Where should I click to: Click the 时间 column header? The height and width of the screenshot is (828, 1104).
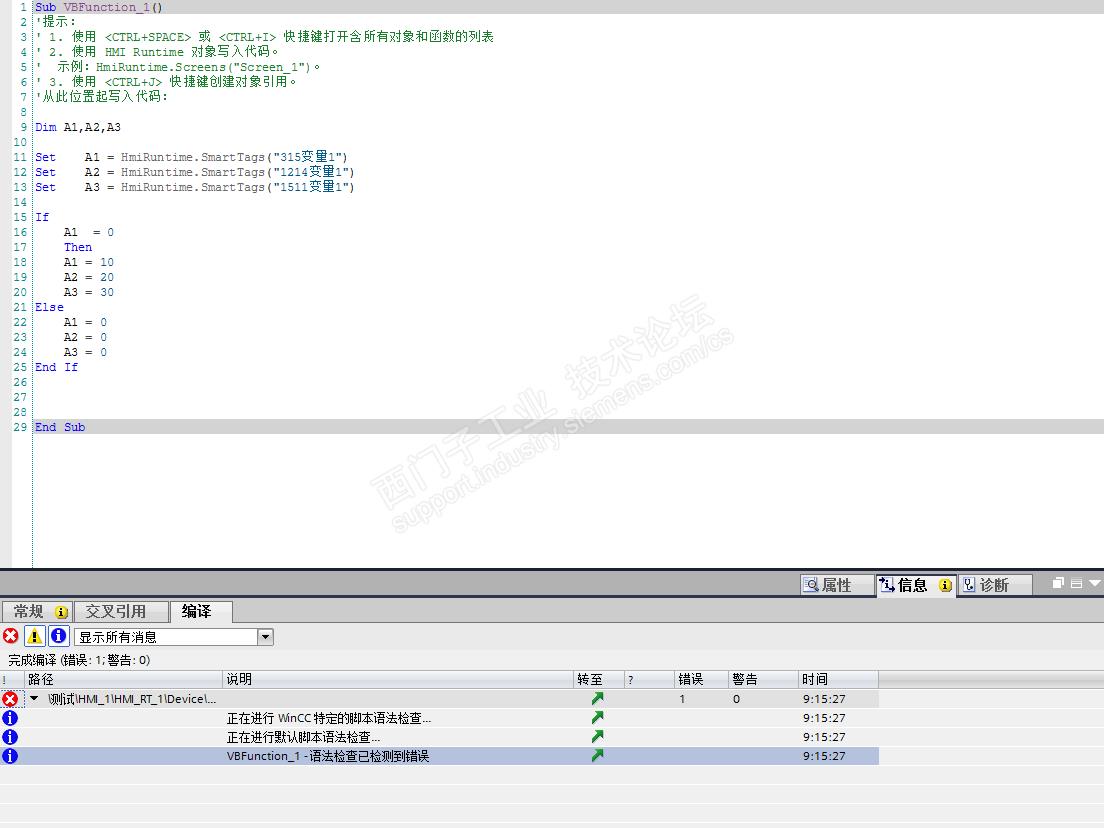point(838,679)
